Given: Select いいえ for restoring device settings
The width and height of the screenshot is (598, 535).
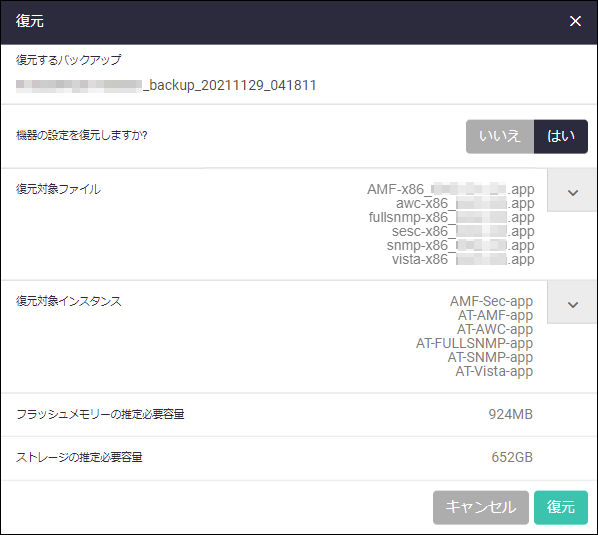Looking at the screenshot, I should [500, 136].
